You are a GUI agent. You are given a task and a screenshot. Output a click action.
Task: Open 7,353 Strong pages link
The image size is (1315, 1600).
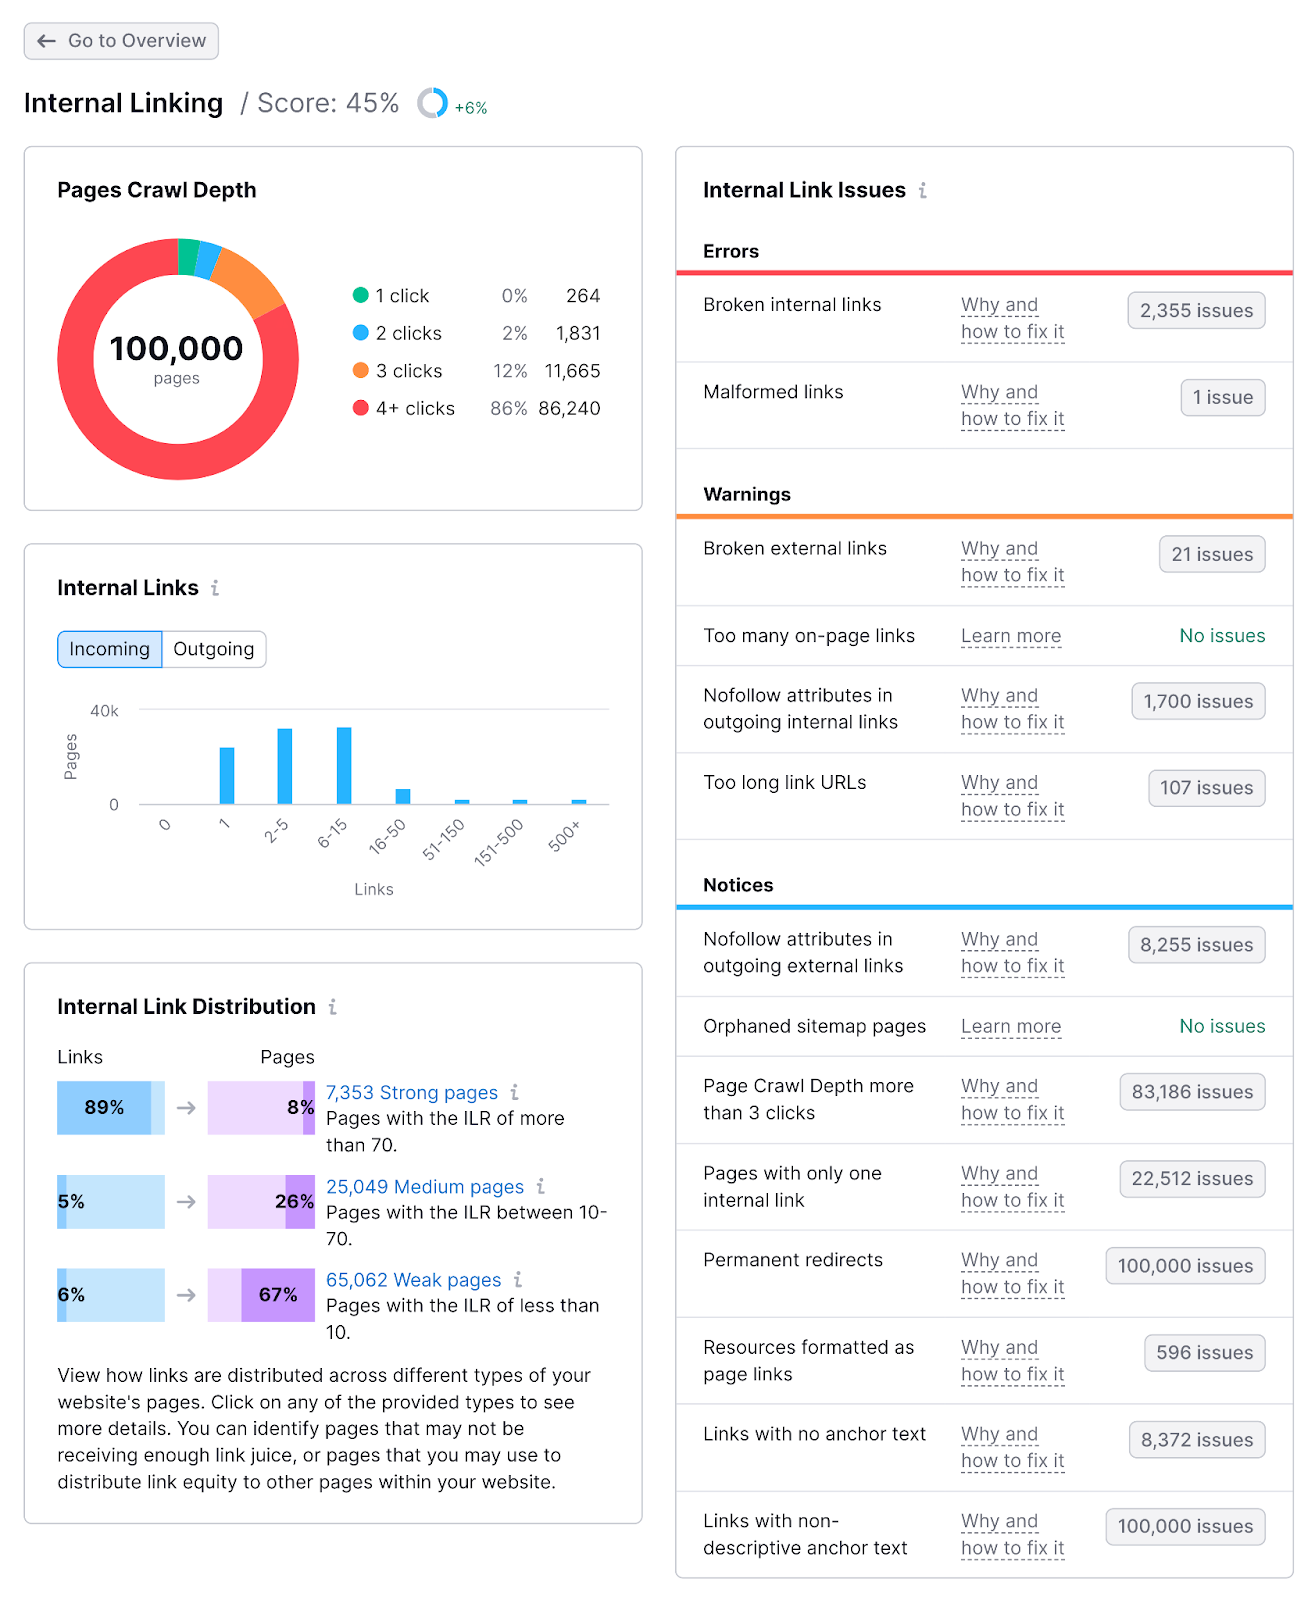pos(411,1092)
